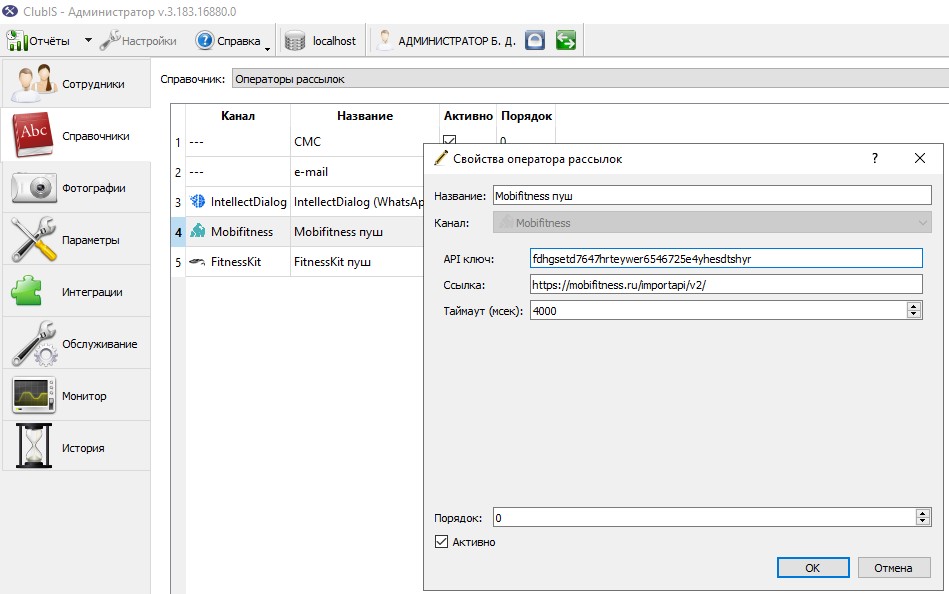Click the lock session icon in toolbar
The image size is (949, 594).
(x=535, y=41)
